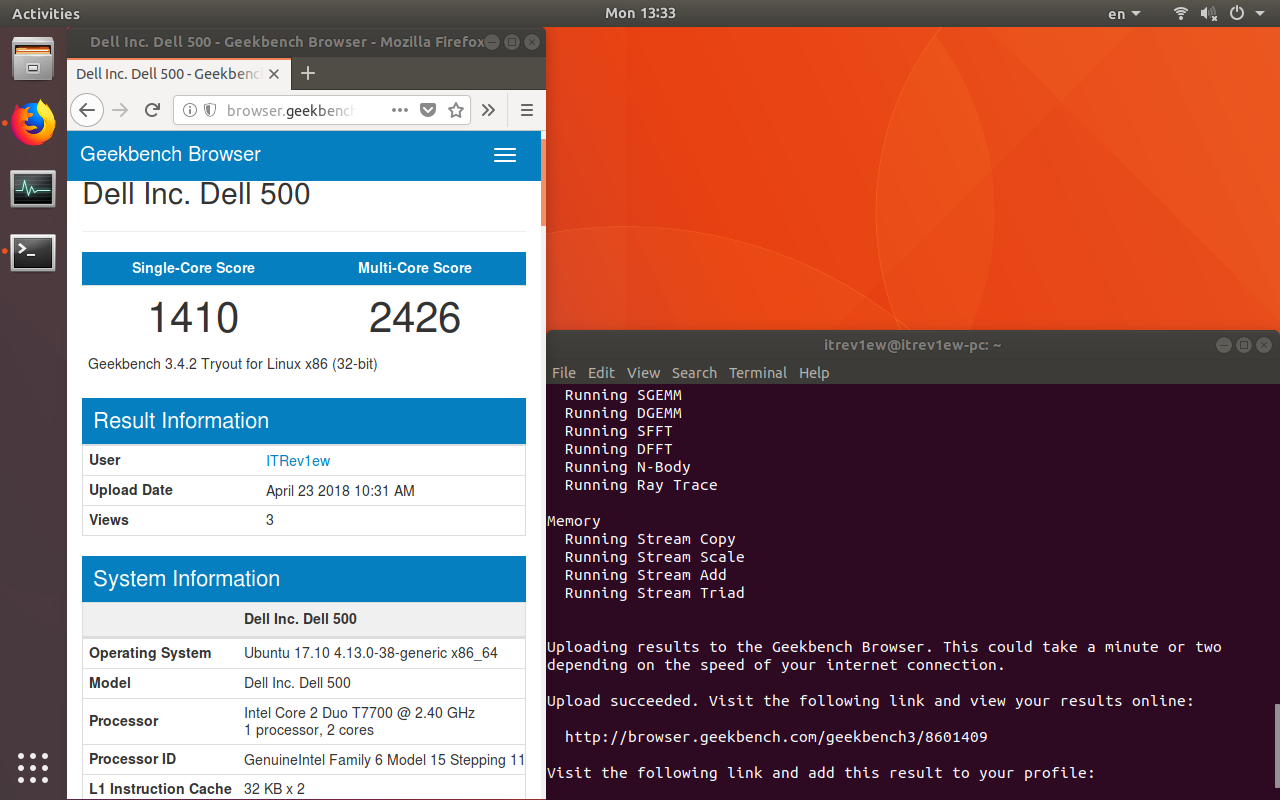Viewport: 1280px width, 800px height.
Task: Open Terminal menu in terminal menubar
Action: (758, 372)
